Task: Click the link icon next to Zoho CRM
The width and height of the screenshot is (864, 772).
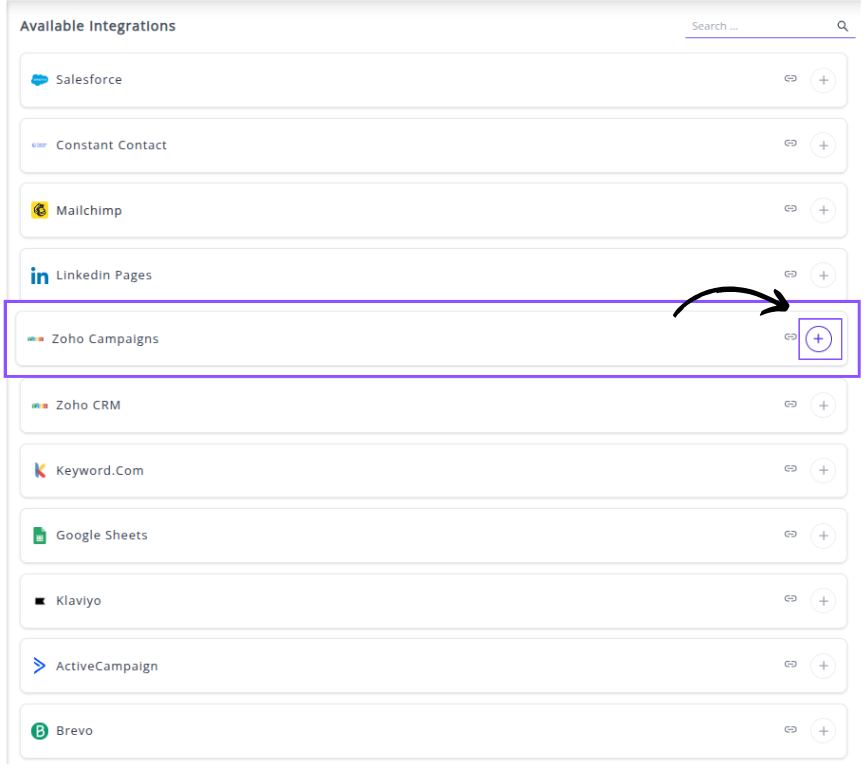Action: coord(790,404)
